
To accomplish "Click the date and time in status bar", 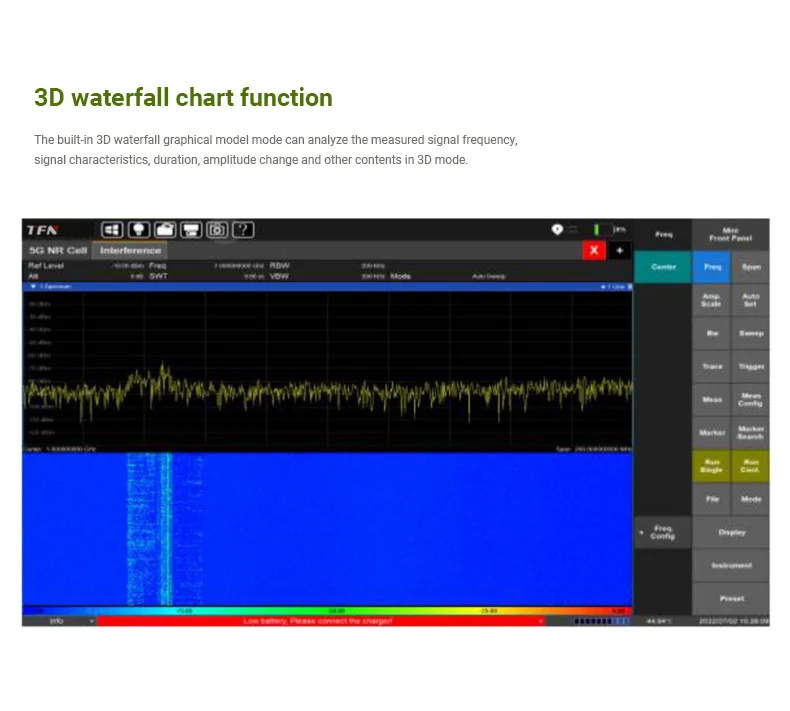I will click(734, 621).
